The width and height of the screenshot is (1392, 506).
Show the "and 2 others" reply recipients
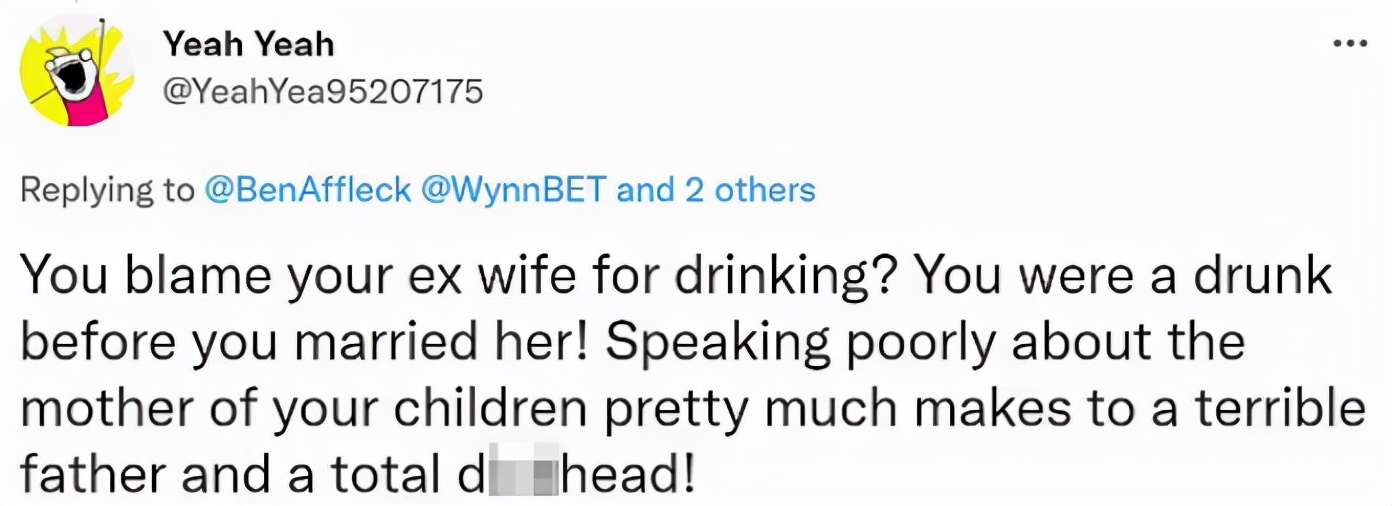(x=716, y=190)
